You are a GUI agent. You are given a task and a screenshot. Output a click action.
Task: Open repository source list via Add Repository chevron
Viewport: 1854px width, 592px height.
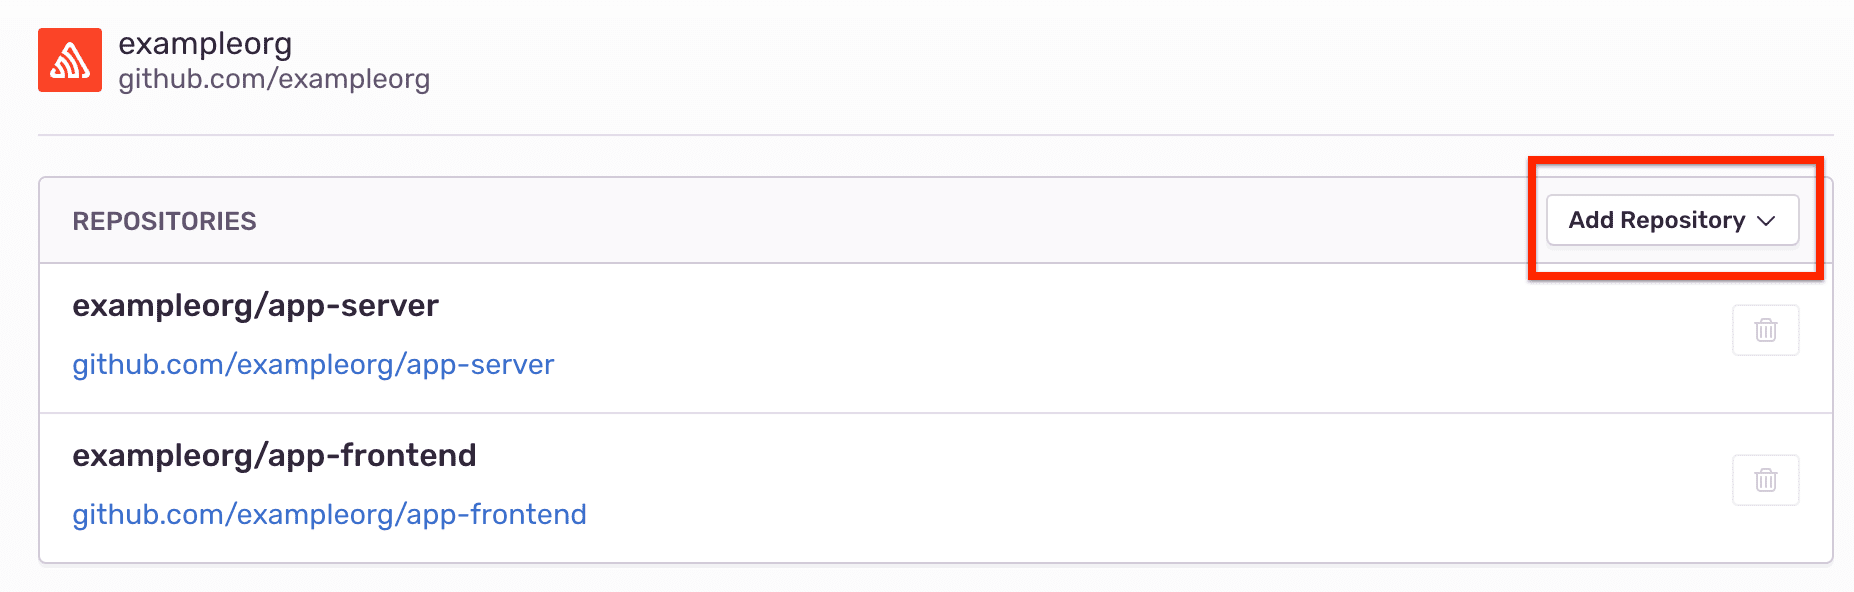1766,221
